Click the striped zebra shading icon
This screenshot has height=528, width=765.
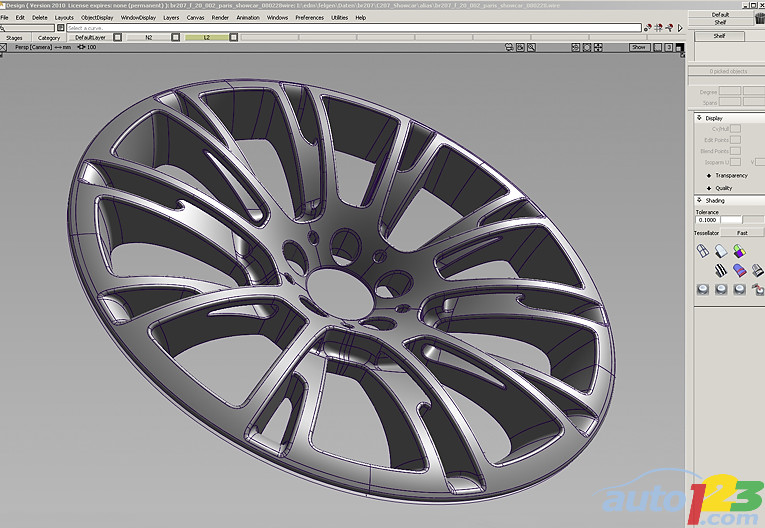click(720, 270)
